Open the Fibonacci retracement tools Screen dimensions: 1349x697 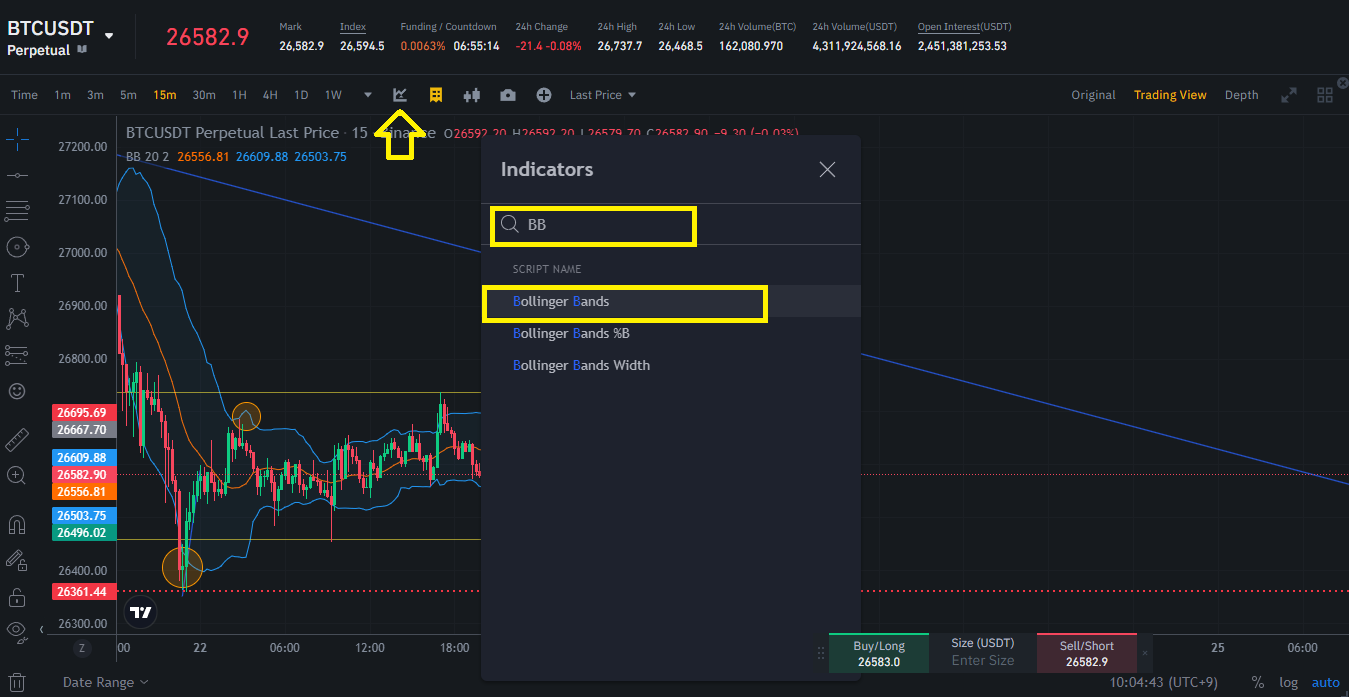click(x=17, y=210)
